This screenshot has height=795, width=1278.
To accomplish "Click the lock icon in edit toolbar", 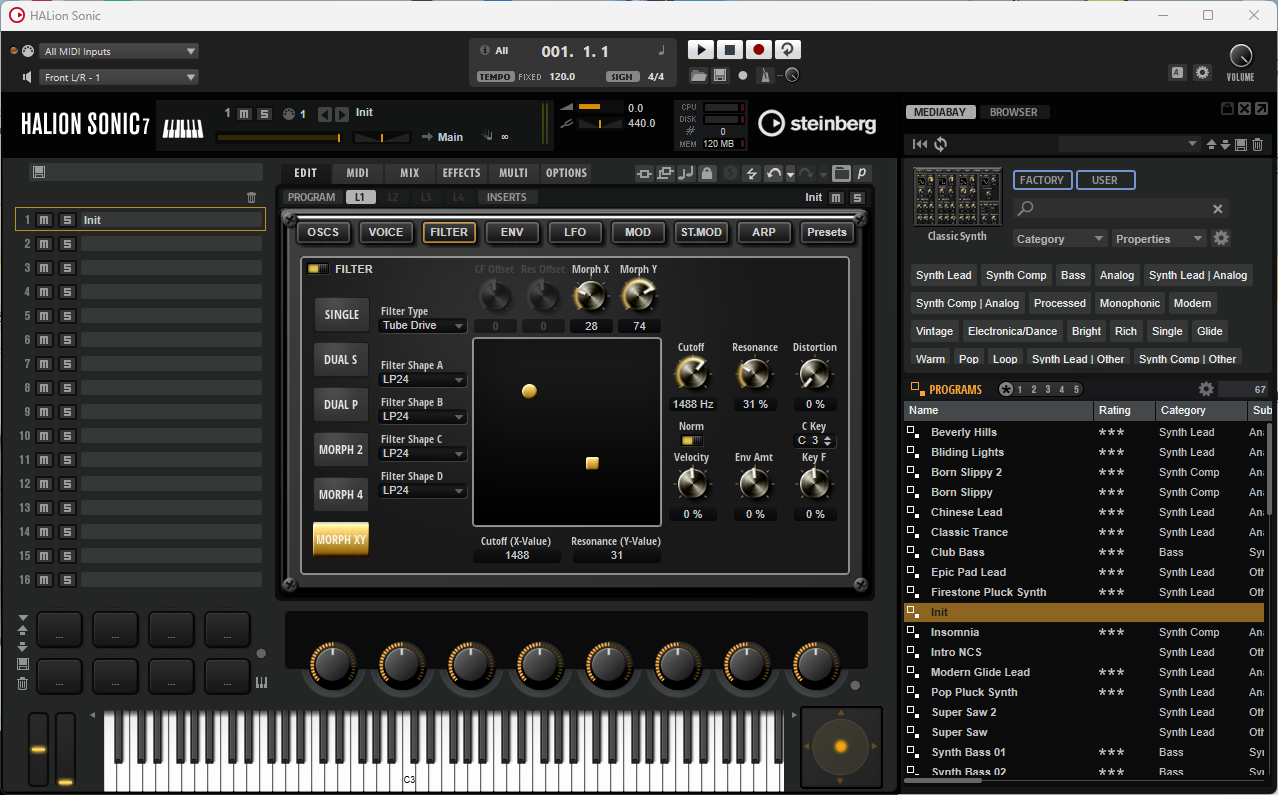I will coord(707,173).
